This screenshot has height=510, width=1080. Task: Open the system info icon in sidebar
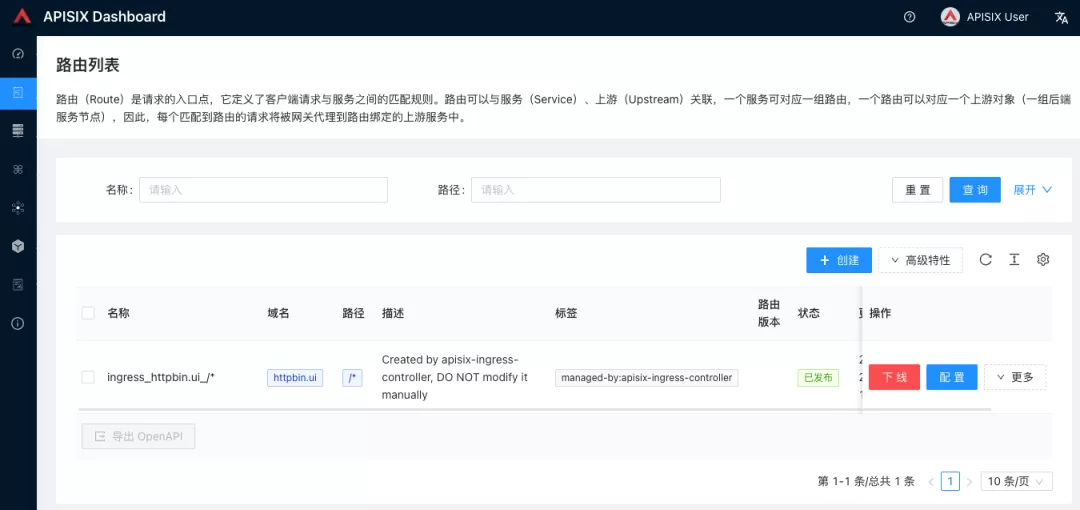19,323
